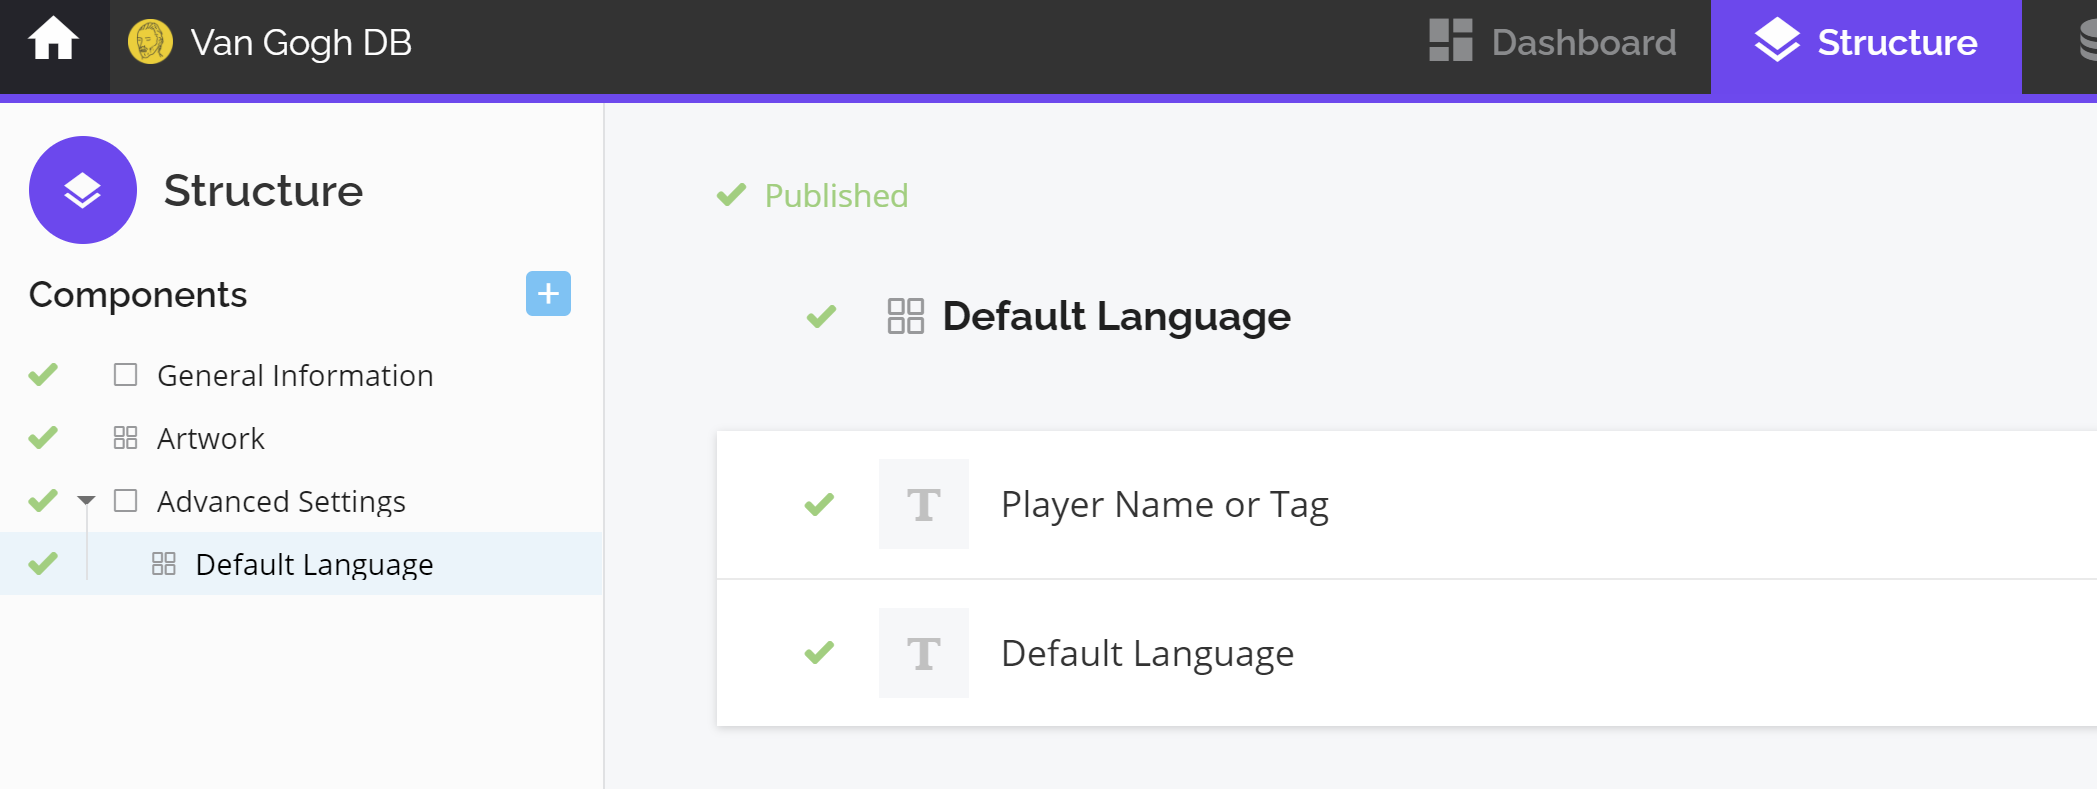Click checkmark next to Advanced Settings
This screenshot has width=2097, height=789.
tap(43, 500)
